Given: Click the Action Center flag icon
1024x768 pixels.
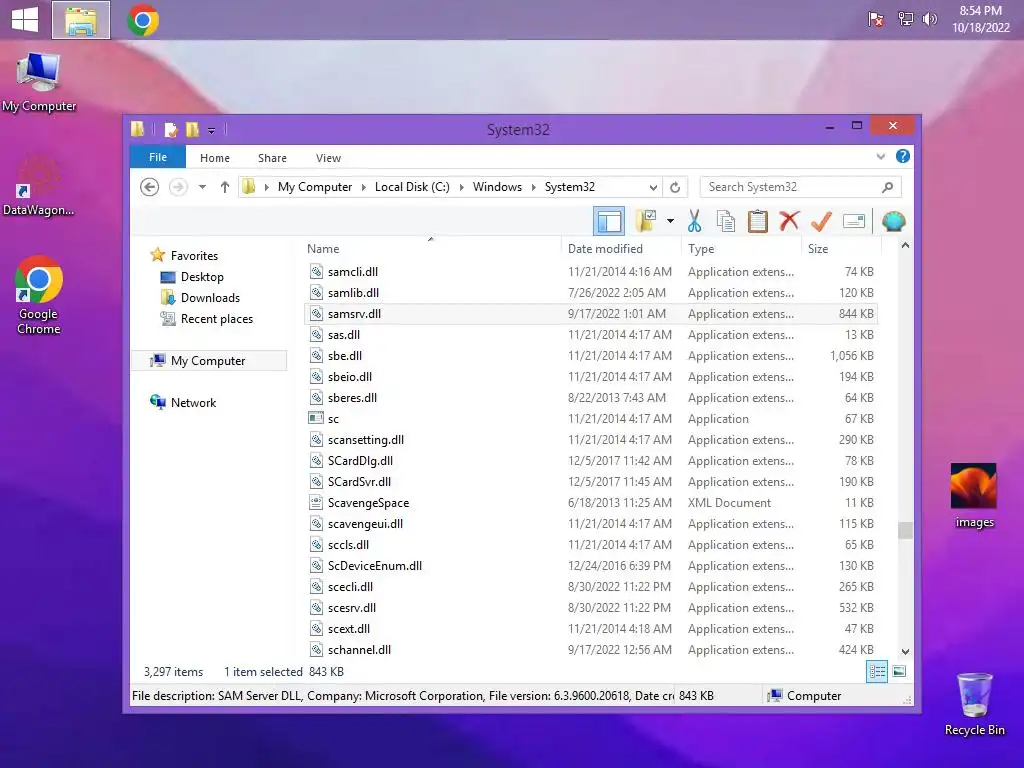Looking at the screenshot, I should tap(876, 19).
